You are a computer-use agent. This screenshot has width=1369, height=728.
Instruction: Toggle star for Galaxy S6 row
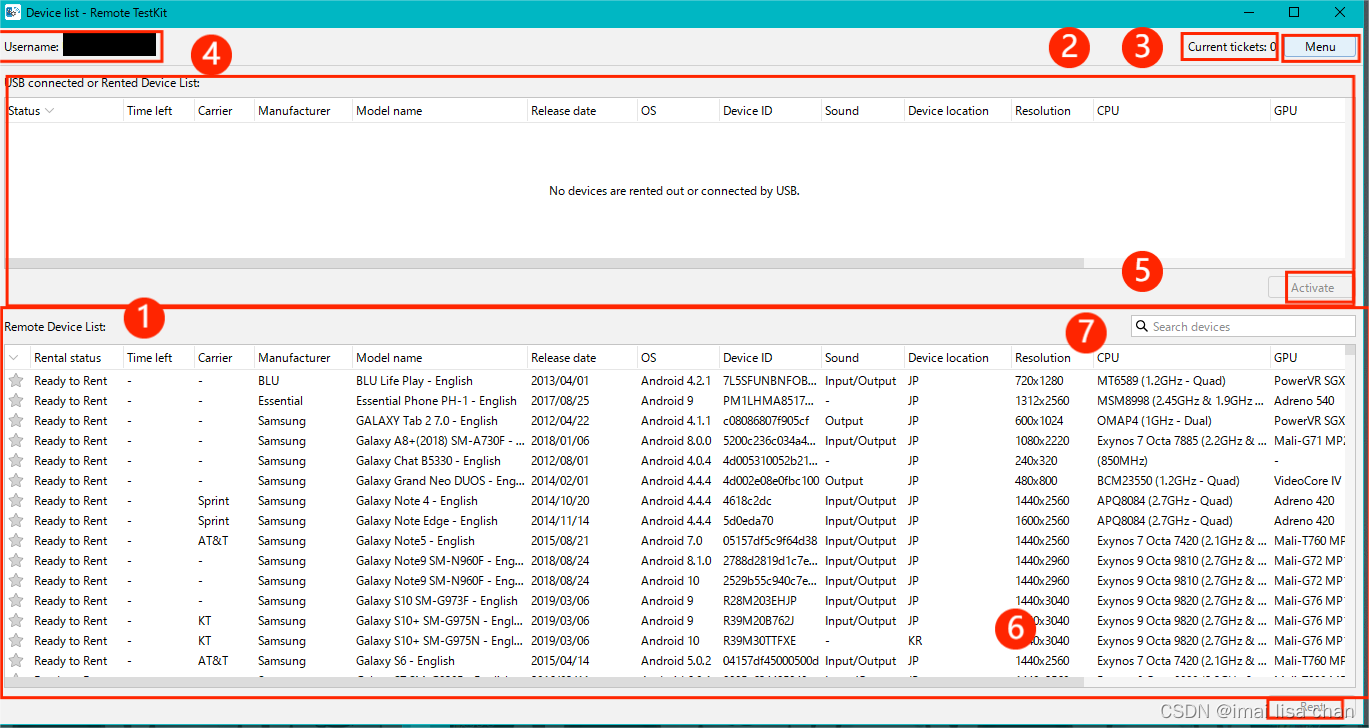pyautogui.click(x=16, y=660)
